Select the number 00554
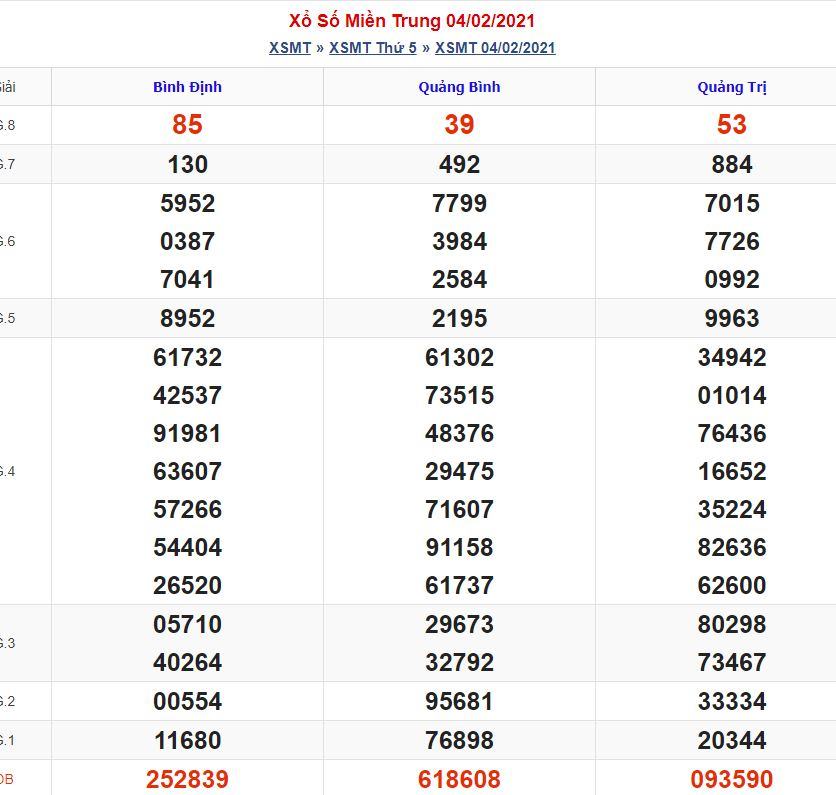Screen dimensions: 836x795 pyautogui.click(x=187, y=701)
